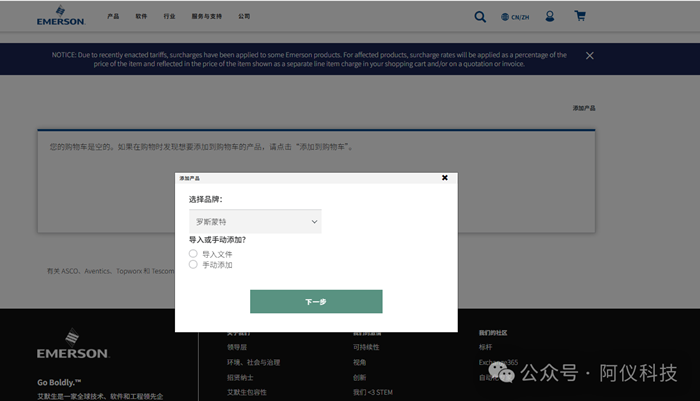Click the globe CN/ZH language selector

click(515, 17)
